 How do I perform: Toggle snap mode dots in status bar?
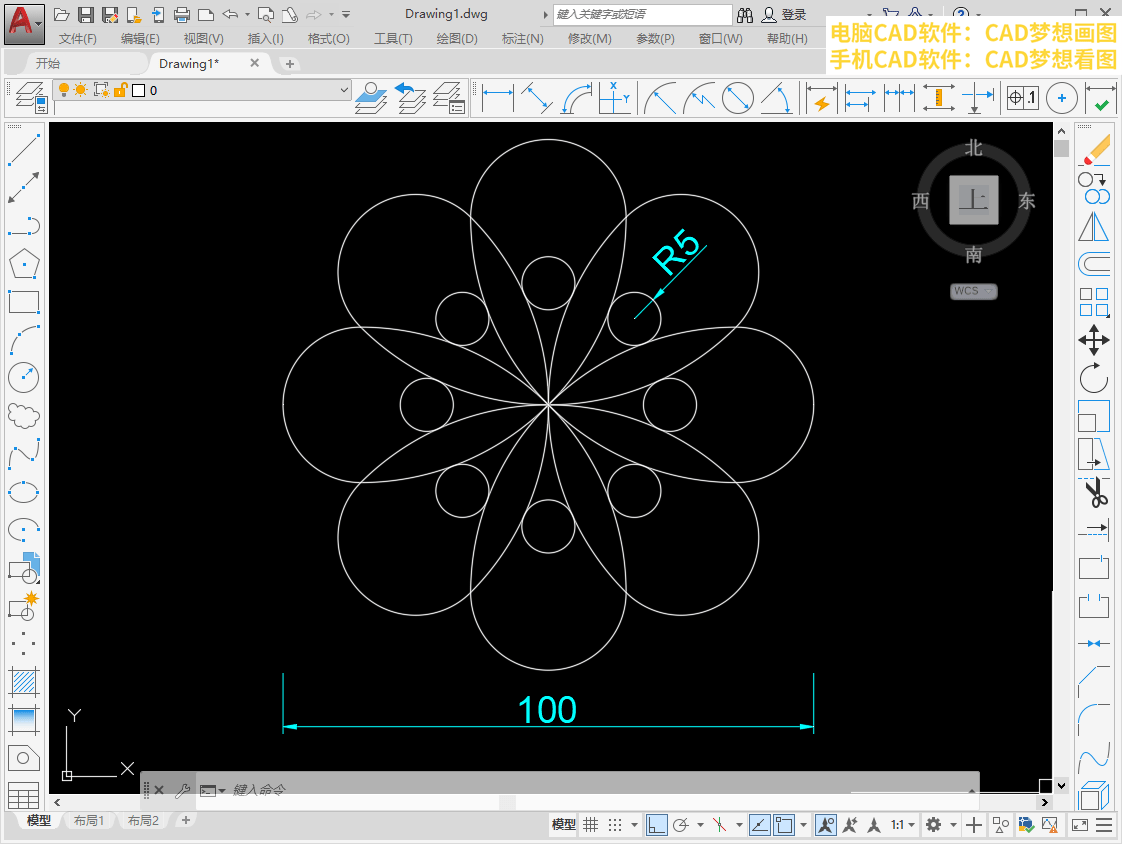(615, 825)
